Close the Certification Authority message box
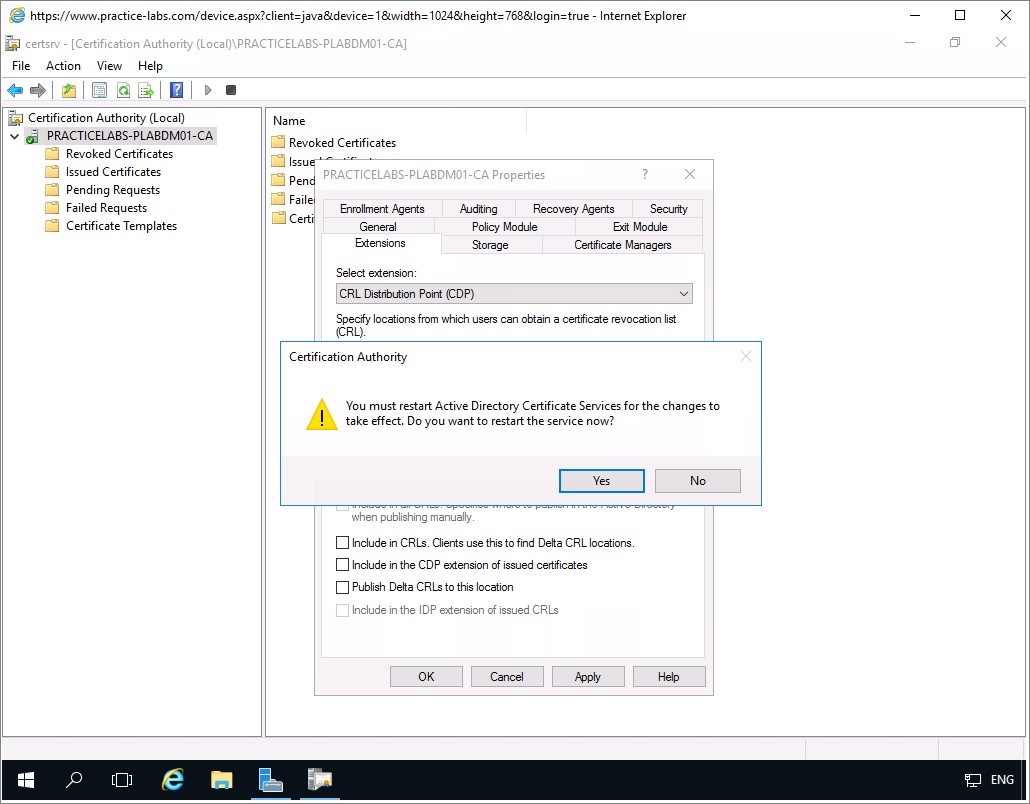The height and width of the screenshot is (804, 1030). pyautogui.click(x=746, y=356)
